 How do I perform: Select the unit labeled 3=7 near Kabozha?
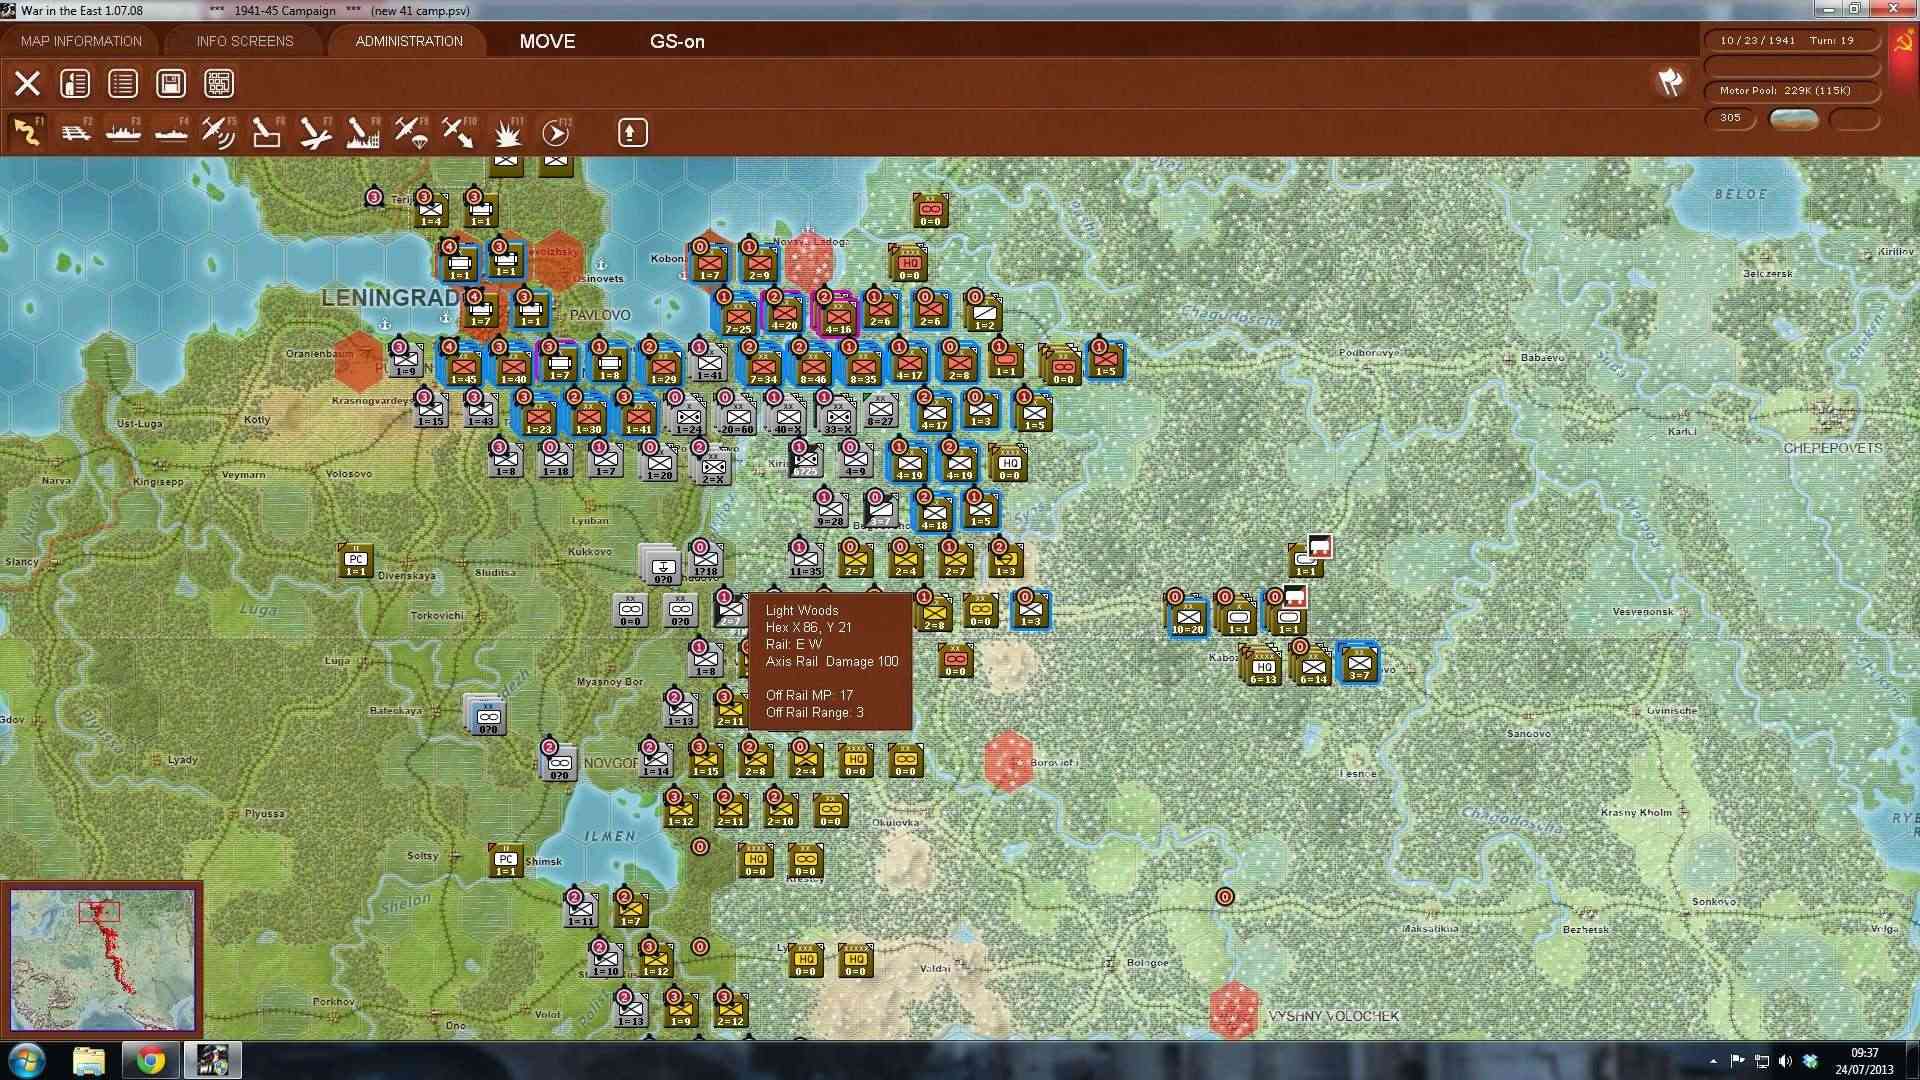1358,663
